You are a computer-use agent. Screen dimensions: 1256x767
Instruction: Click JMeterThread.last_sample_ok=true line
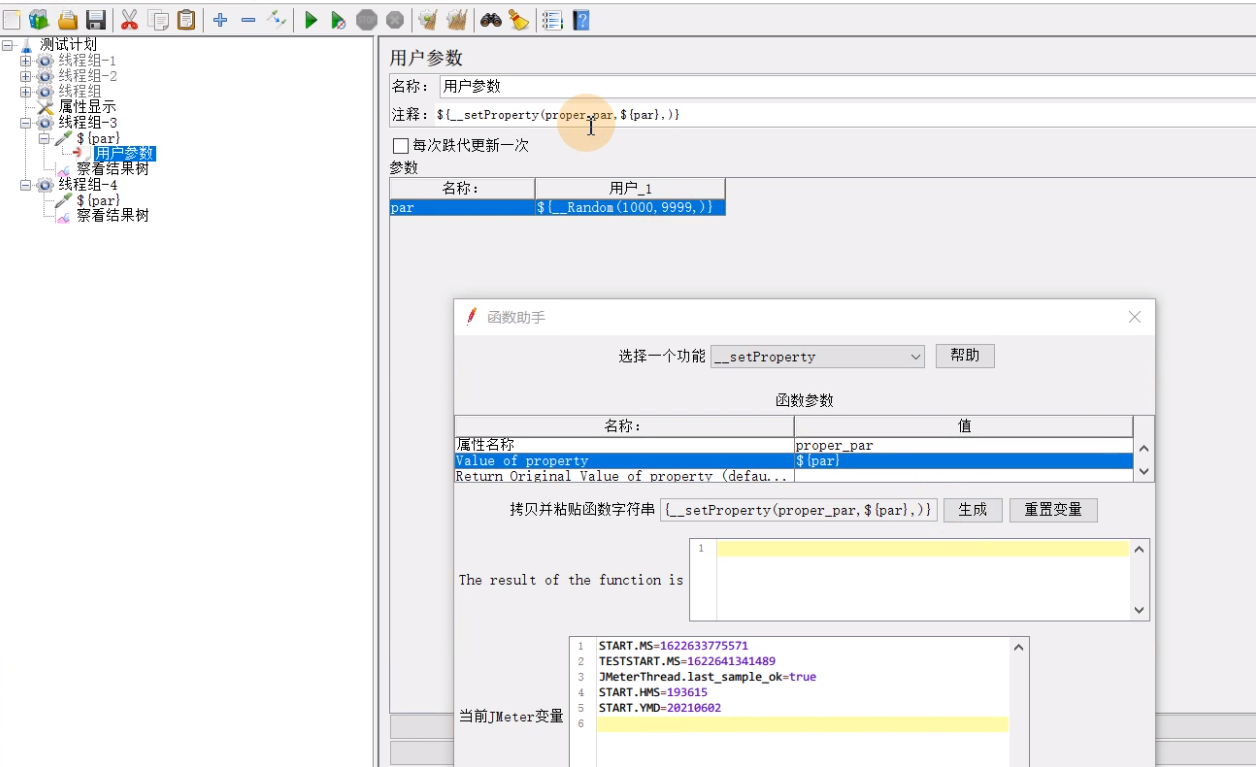707,677
